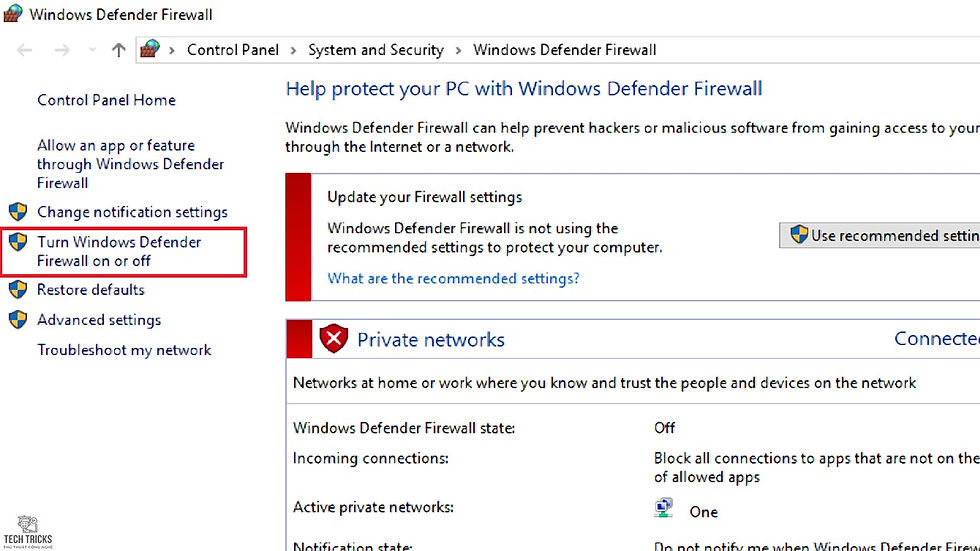
Task: Click the Forward navigation arrow
Action: pyautogui.click(x=62, y=50)
